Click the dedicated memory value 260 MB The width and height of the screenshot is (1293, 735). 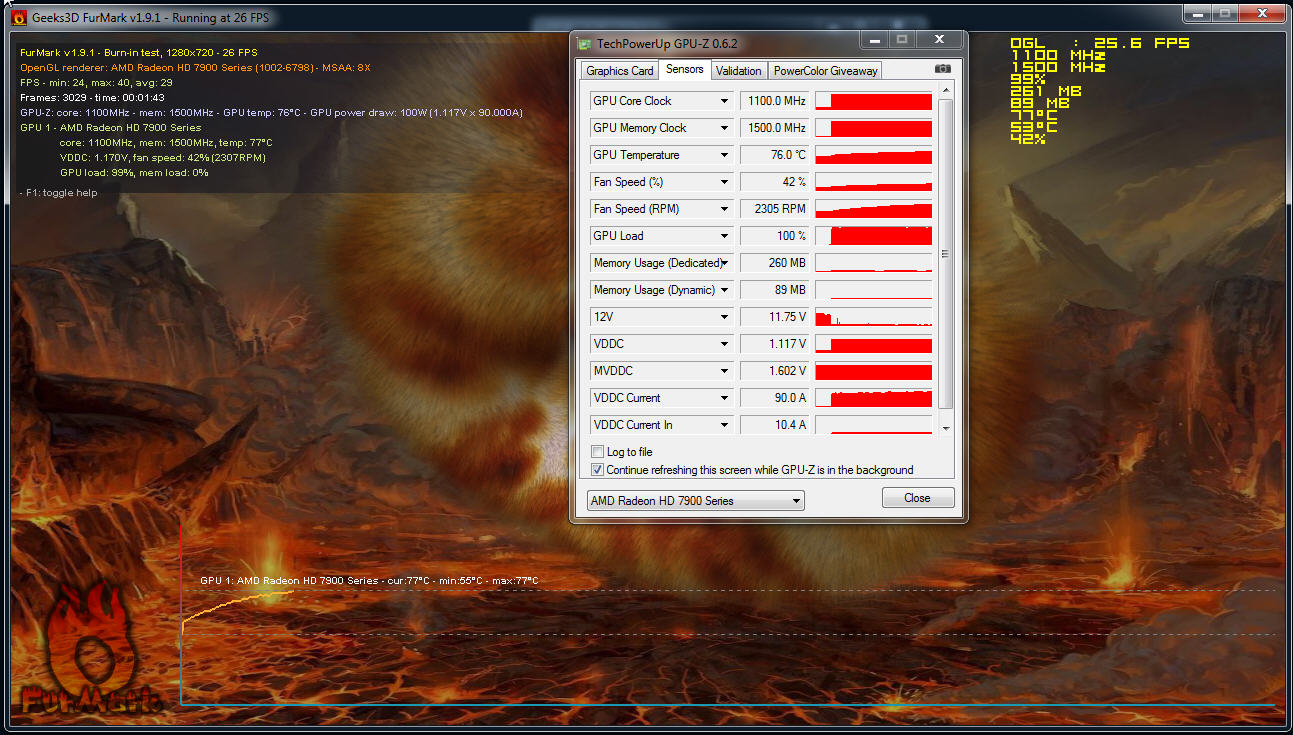775,263
